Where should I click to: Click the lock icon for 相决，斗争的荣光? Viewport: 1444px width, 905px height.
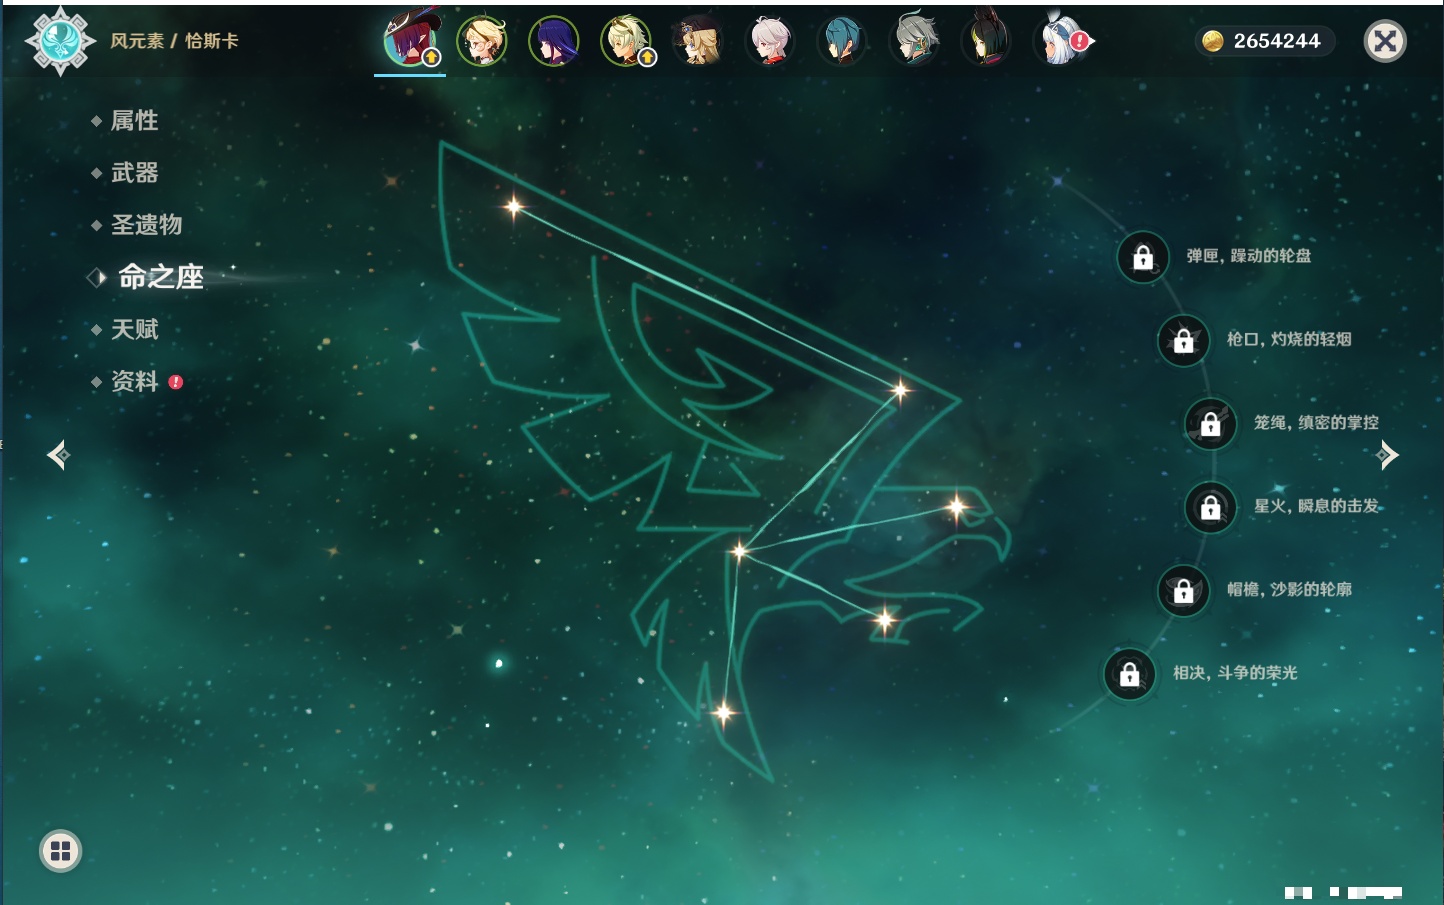1130,674
